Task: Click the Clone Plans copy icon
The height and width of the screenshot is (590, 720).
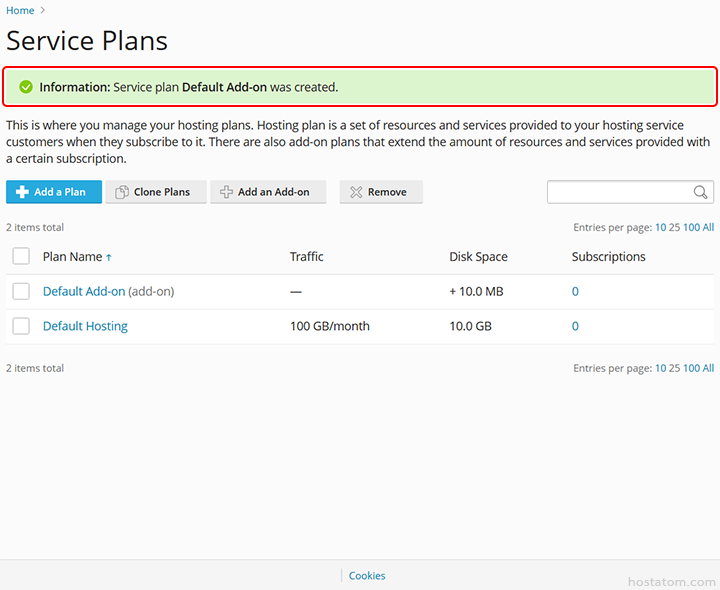Action: pos(122,192)
